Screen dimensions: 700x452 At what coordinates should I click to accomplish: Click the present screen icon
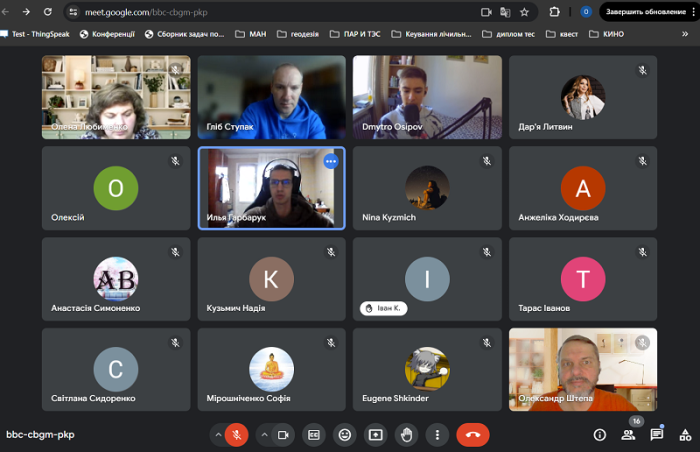click(375, 435)
